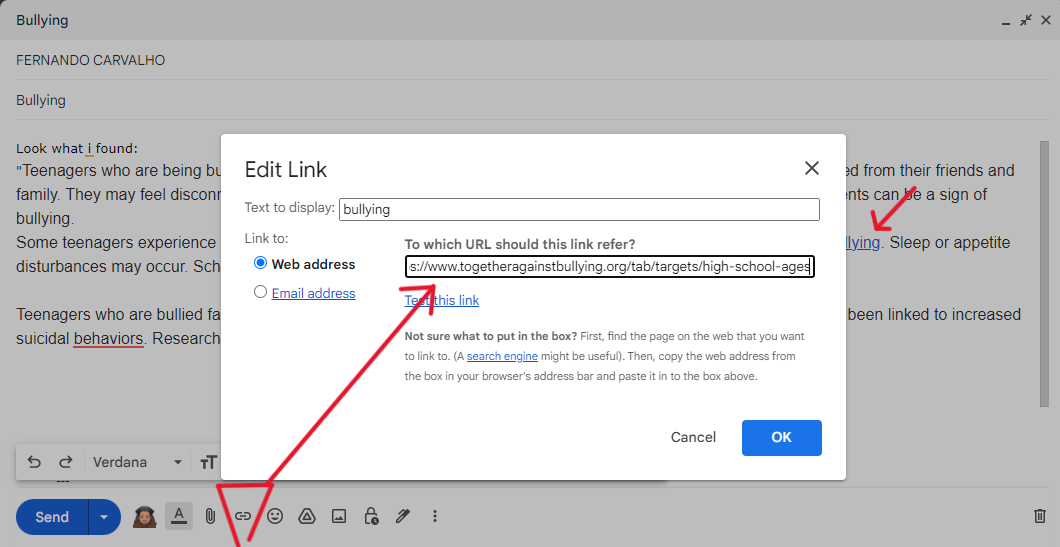Click the Edit Link dialog heading

pyautogui.click(x=285, y=169)
